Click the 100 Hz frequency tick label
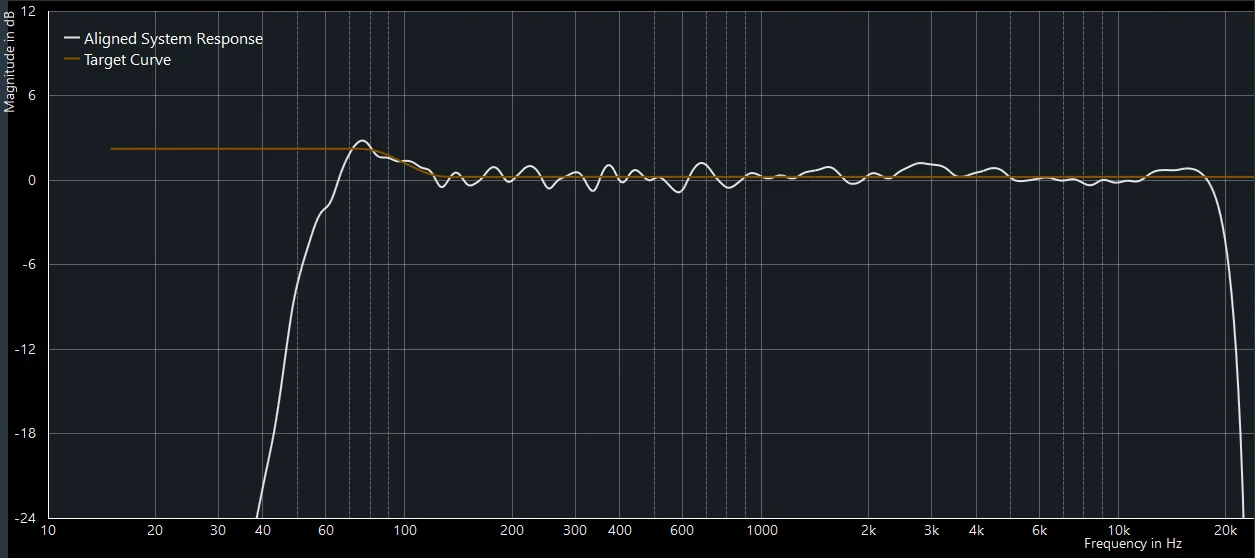Screen dimensions: 1257x559 [x=405, y=530]
